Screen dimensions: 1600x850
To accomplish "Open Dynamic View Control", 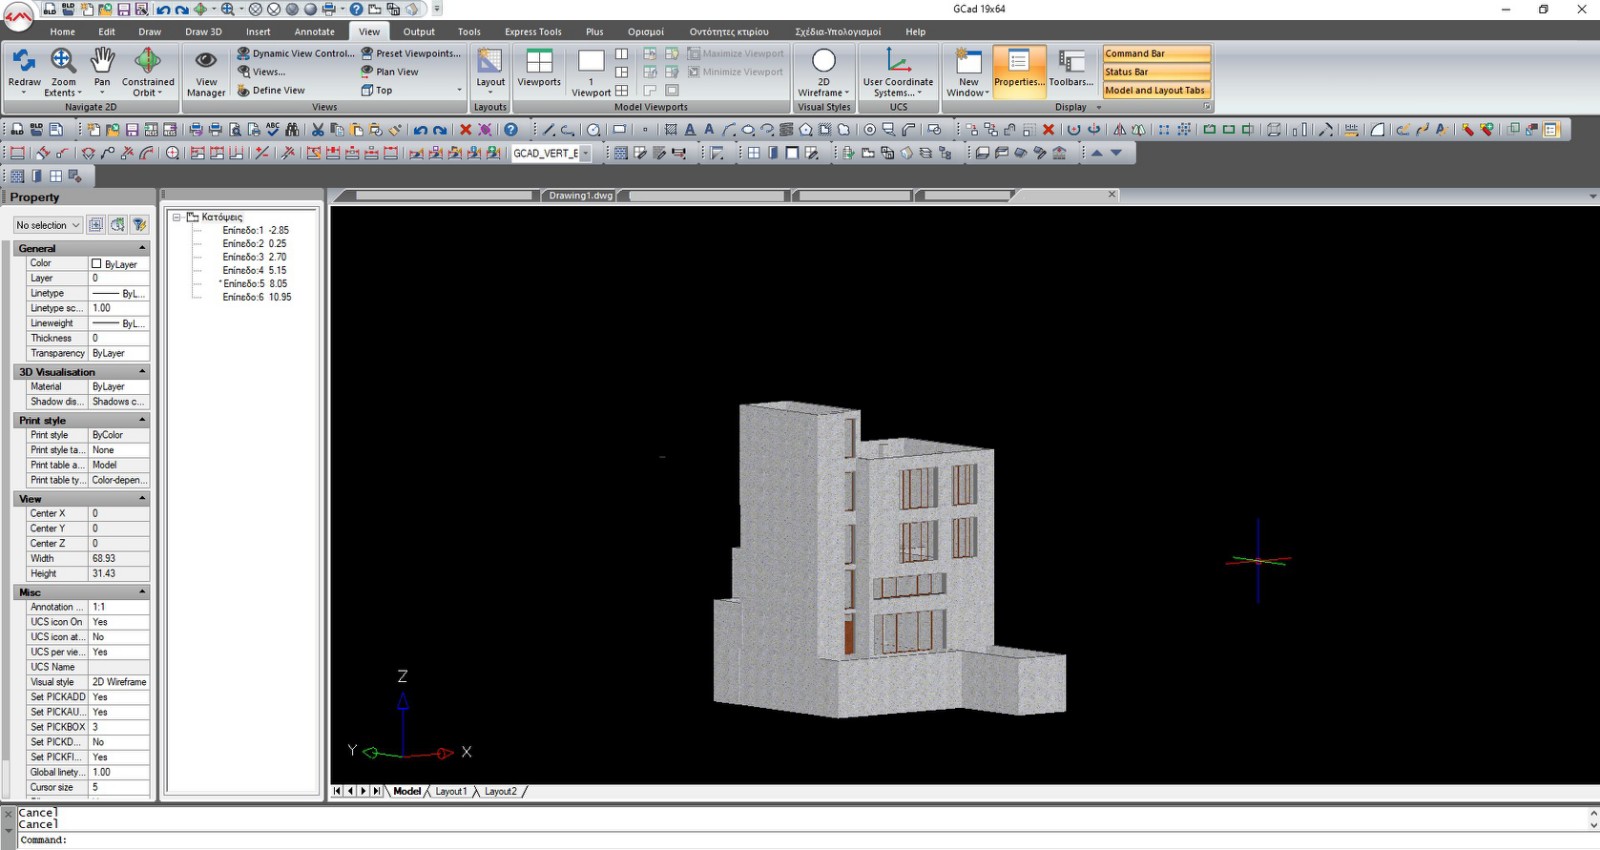I will click(x=296, y=53).
